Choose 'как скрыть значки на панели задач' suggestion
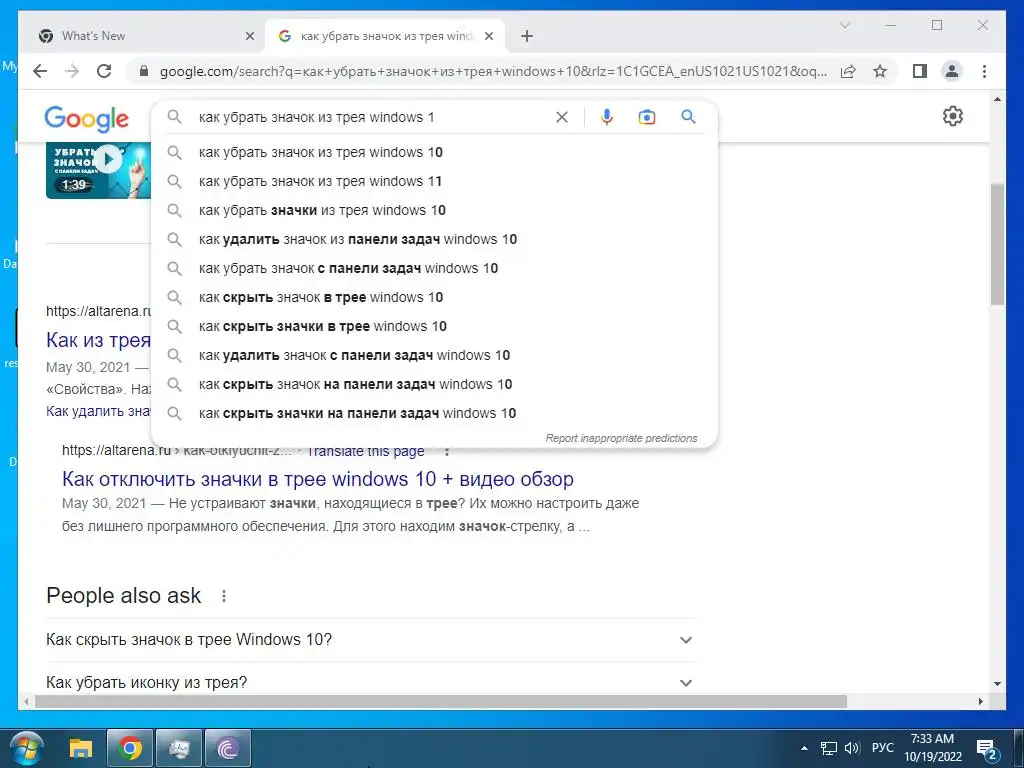Viewport: 1024px width, 768px height. click(x=434, y=413)
